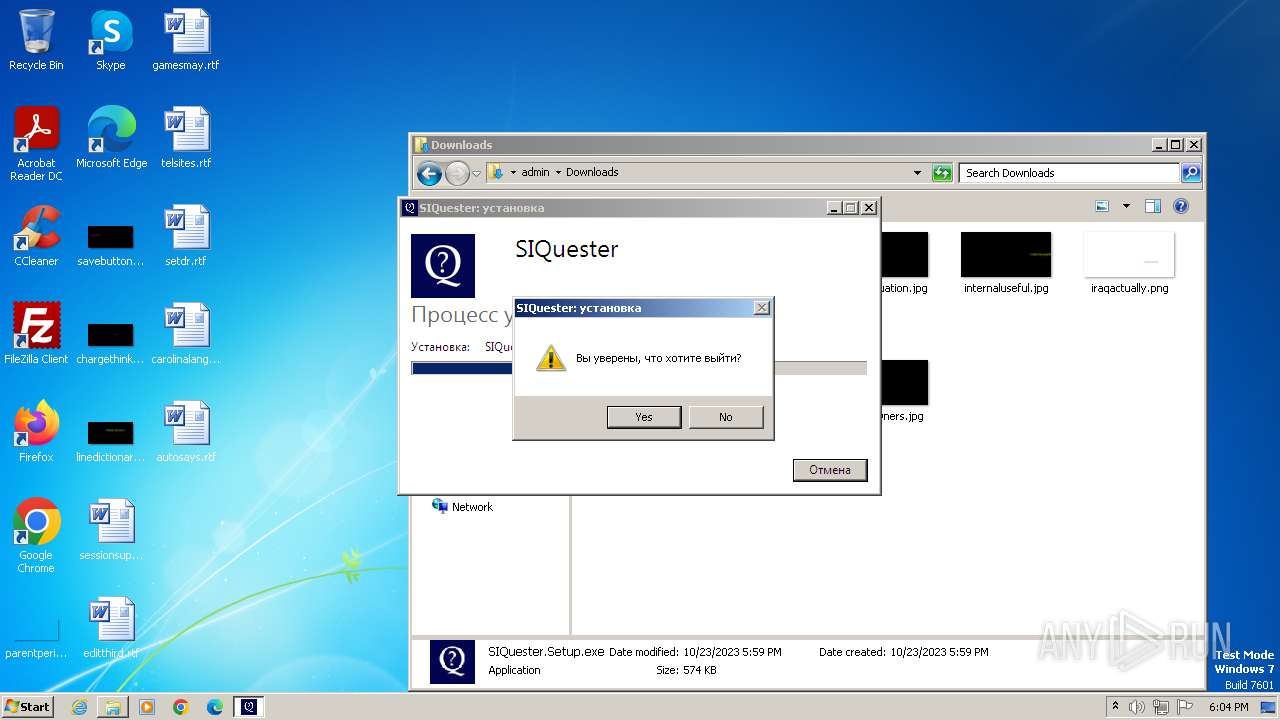Open Edge from the taskbar
The height and width of the screenshot is (720, 1280).
pos(215,707)
